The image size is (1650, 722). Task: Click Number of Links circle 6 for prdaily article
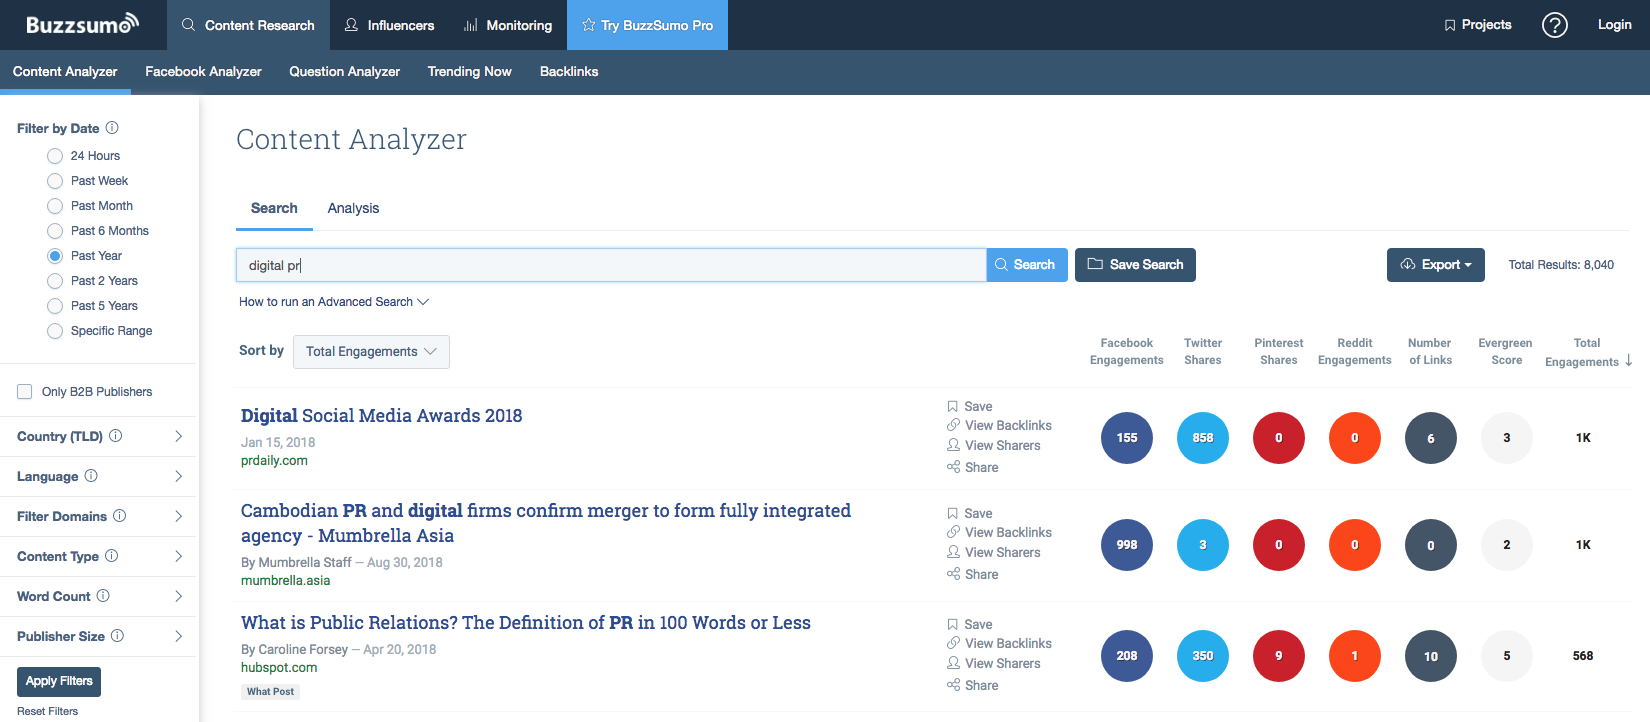click(1431, 438)
